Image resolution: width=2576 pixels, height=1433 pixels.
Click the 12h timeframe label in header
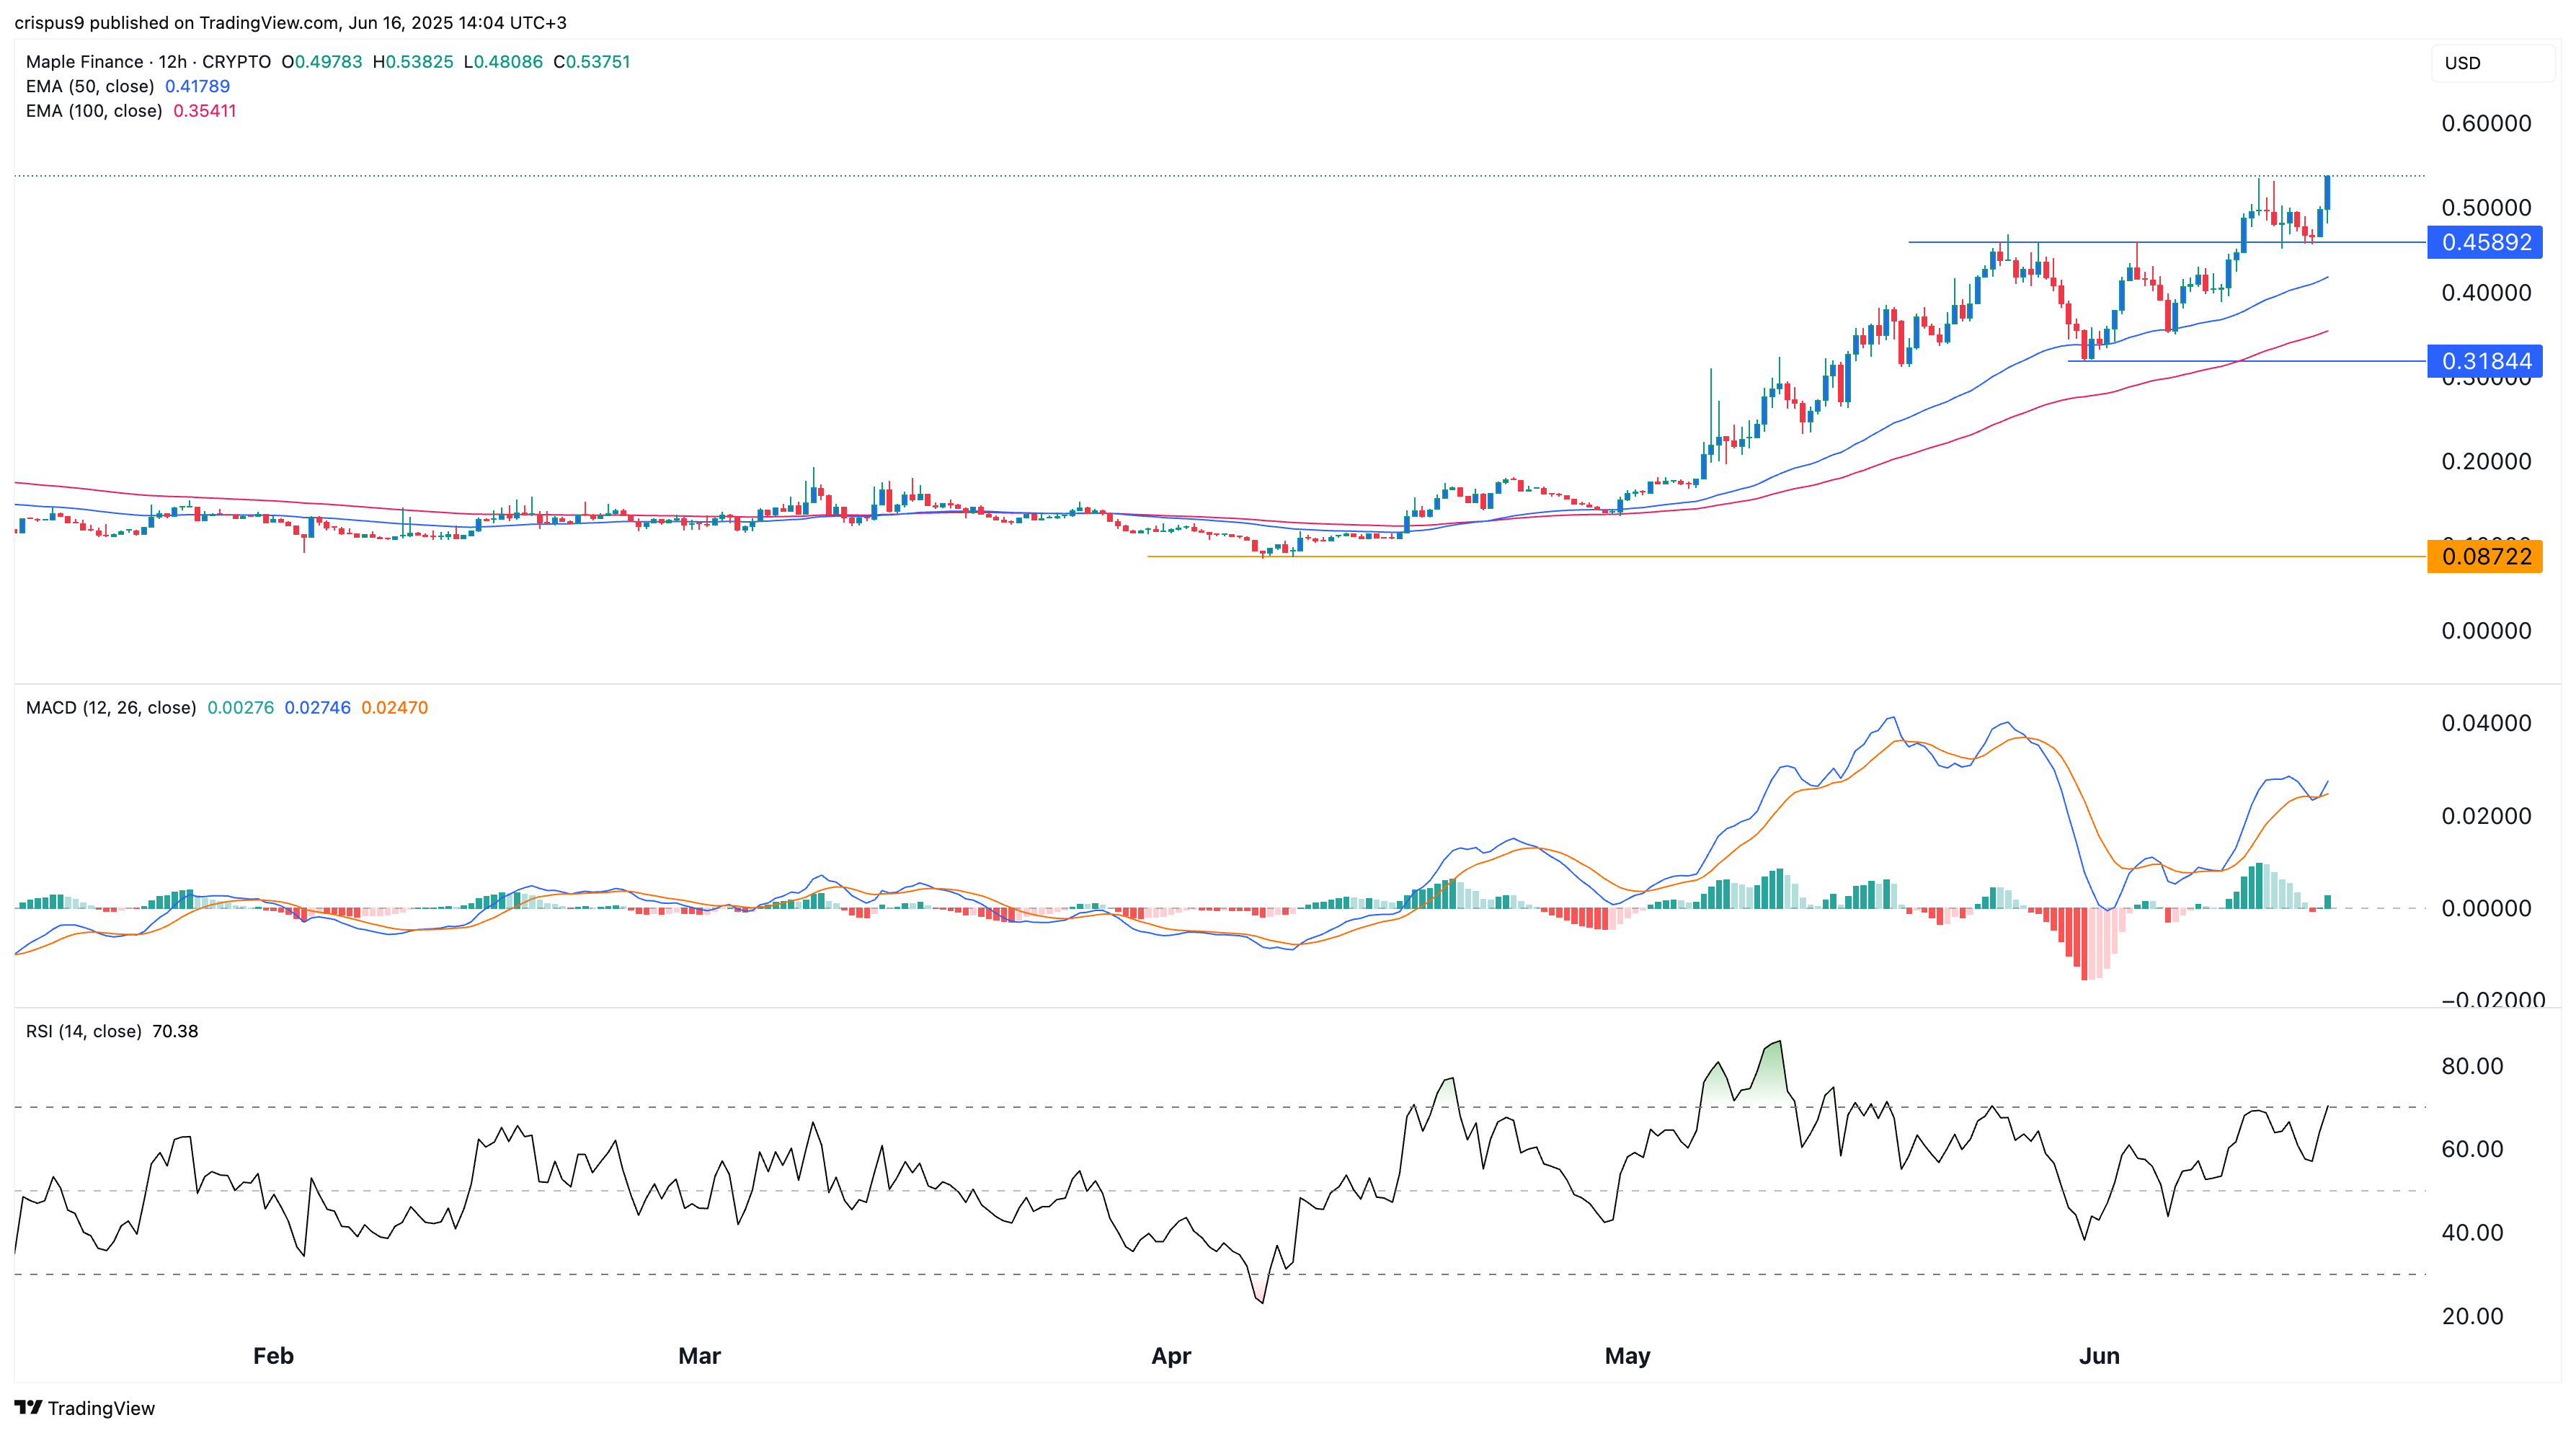(x=172, y=62)
